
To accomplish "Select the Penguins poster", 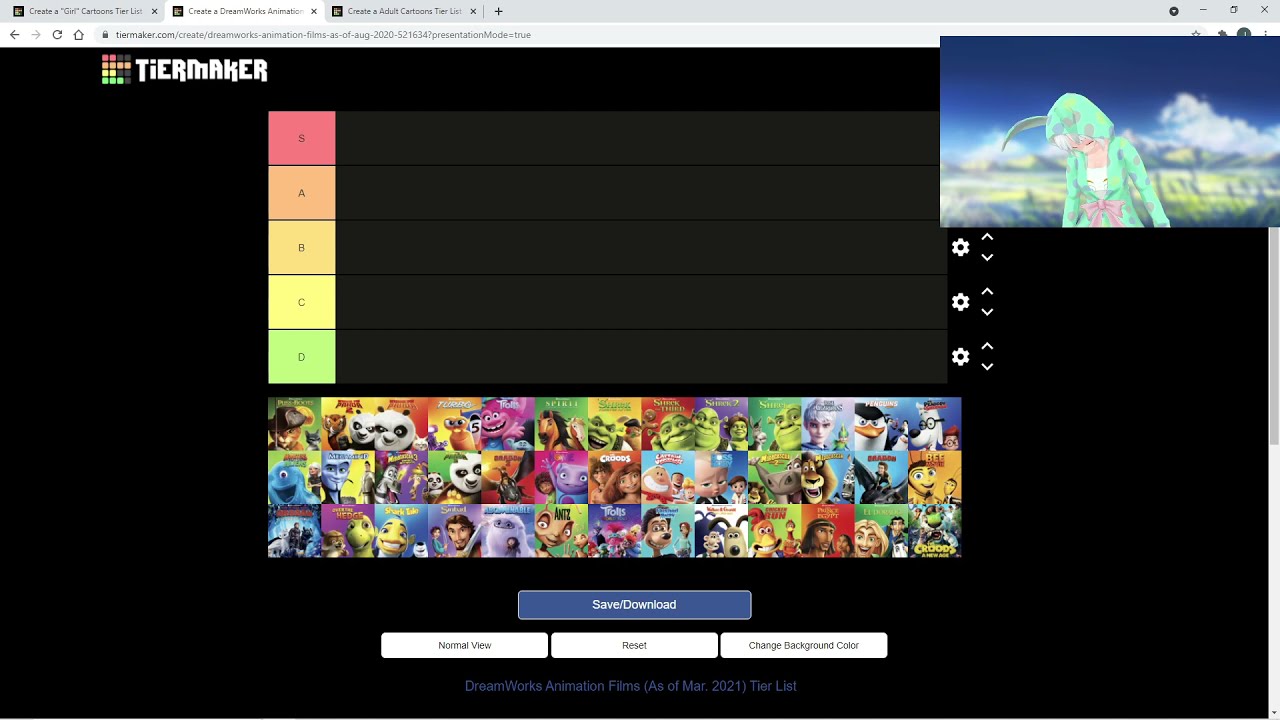I will [881, 424].
